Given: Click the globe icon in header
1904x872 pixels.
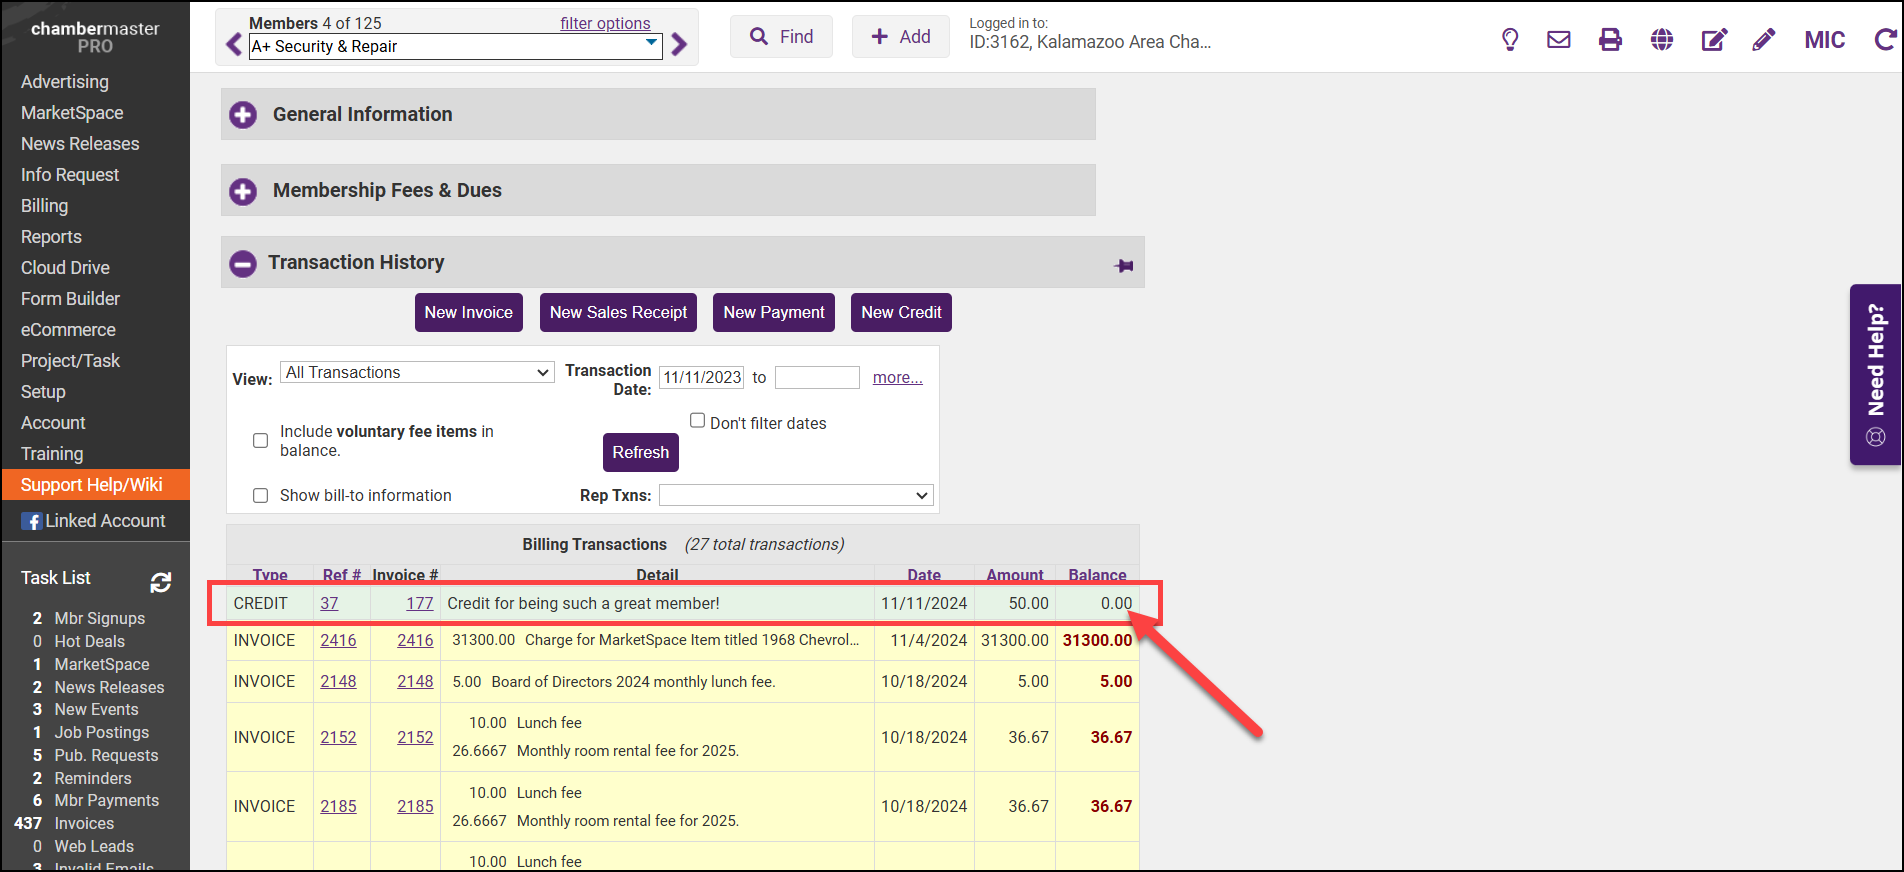Looking at the screenshot, I should pos(1662,40).
